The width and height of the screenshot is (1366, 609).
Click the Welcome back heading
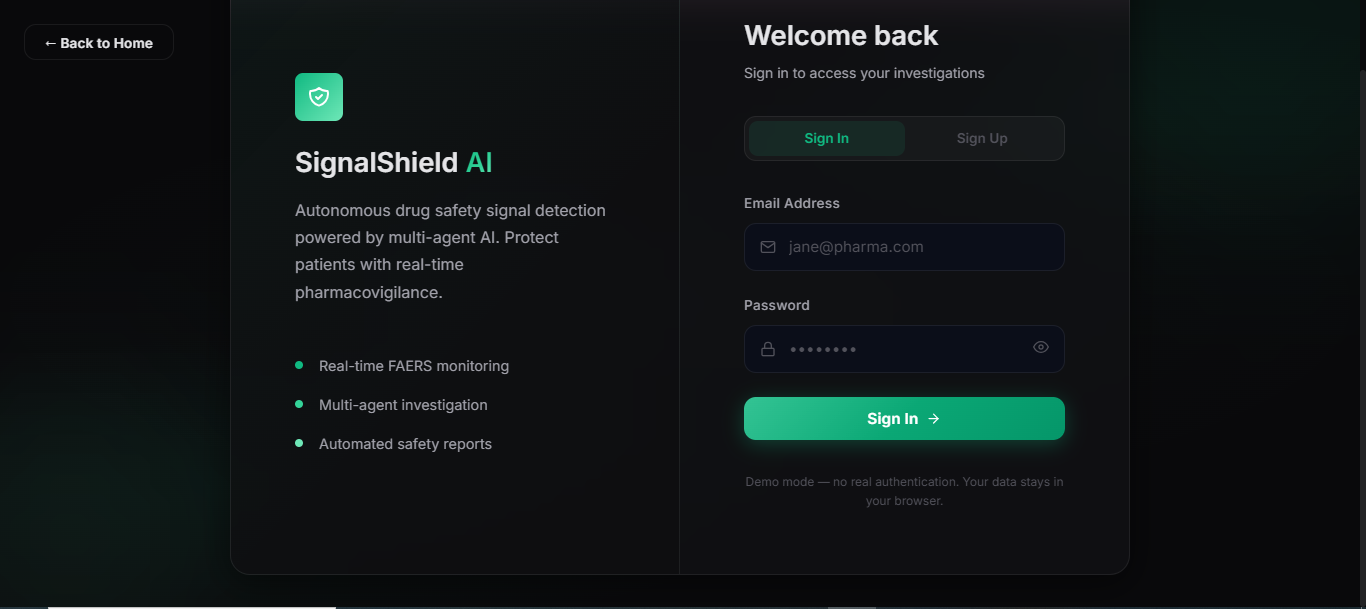point(840,36)
